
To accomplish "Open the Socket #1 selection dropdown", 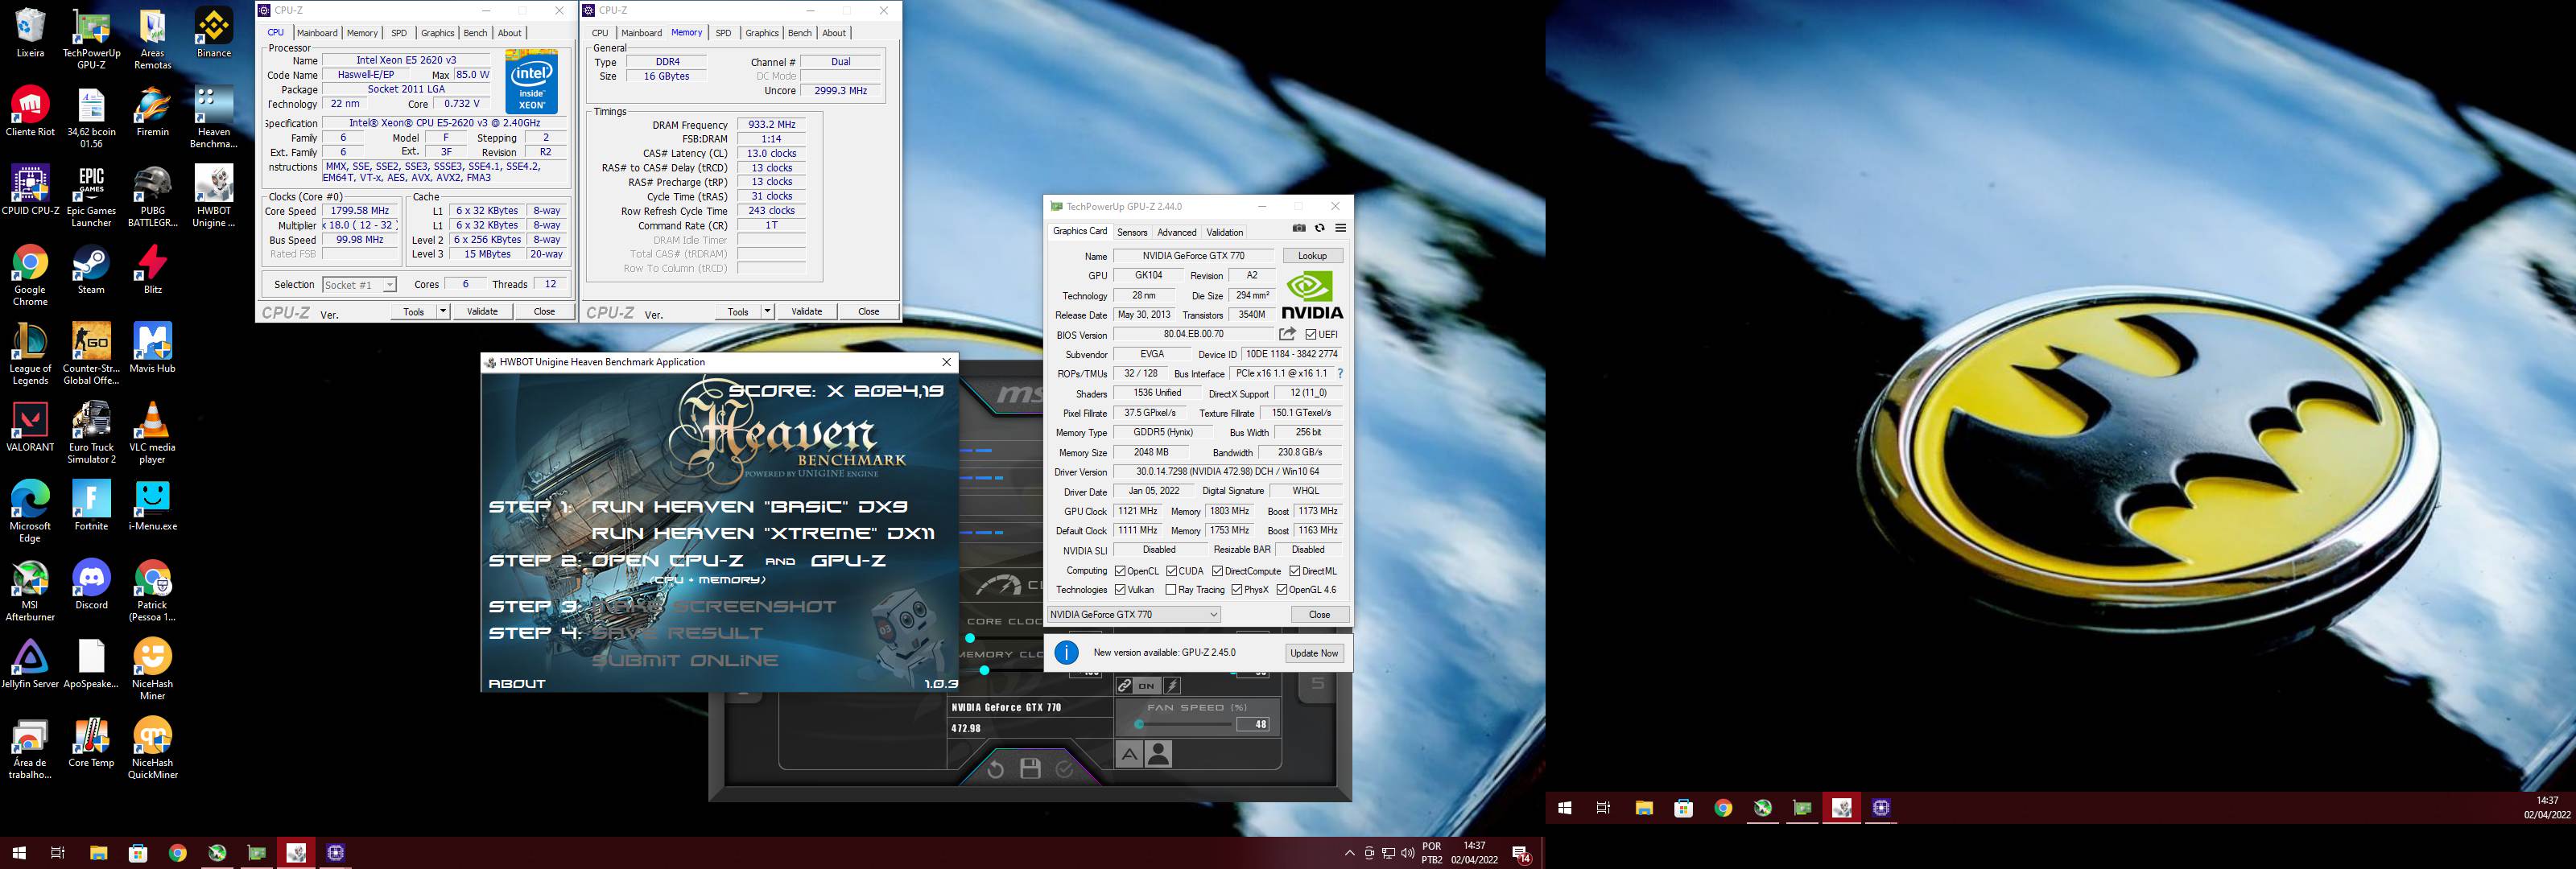I will [359, 285].
